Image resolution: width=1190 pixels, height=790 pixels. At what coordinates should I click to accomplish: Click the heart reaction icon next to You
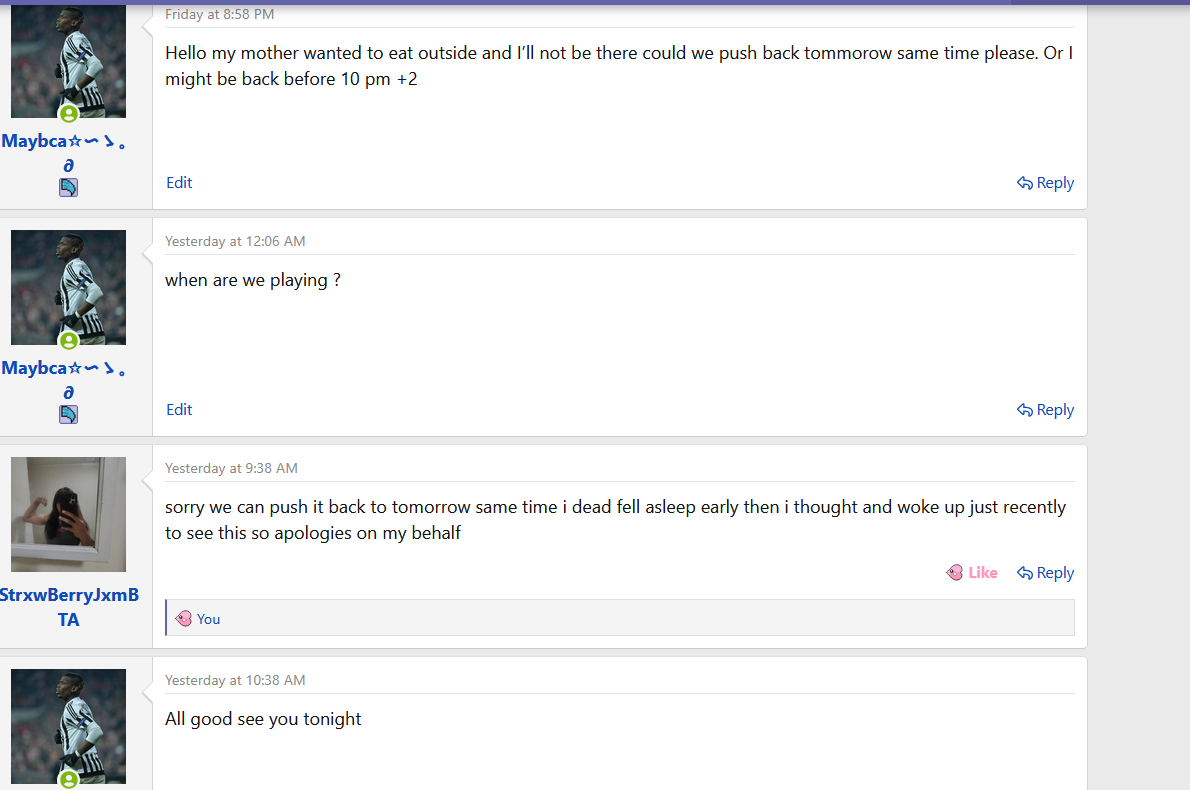point(184,618)
